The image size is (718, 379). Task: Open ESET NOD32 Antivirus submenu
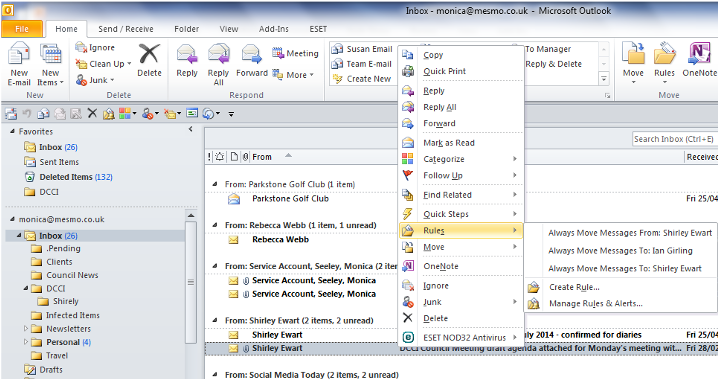(x=461, y=338)
